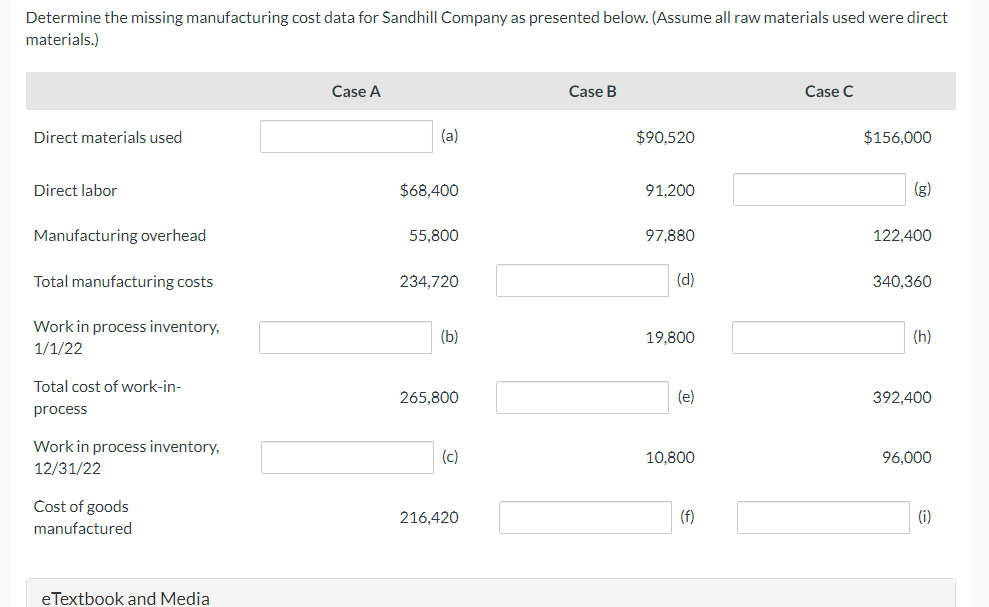The height and width of the screenshot is (607, 989).
Task: Click input field (i) for Cost of goods manufactured
Action: [x=822, y=517]
